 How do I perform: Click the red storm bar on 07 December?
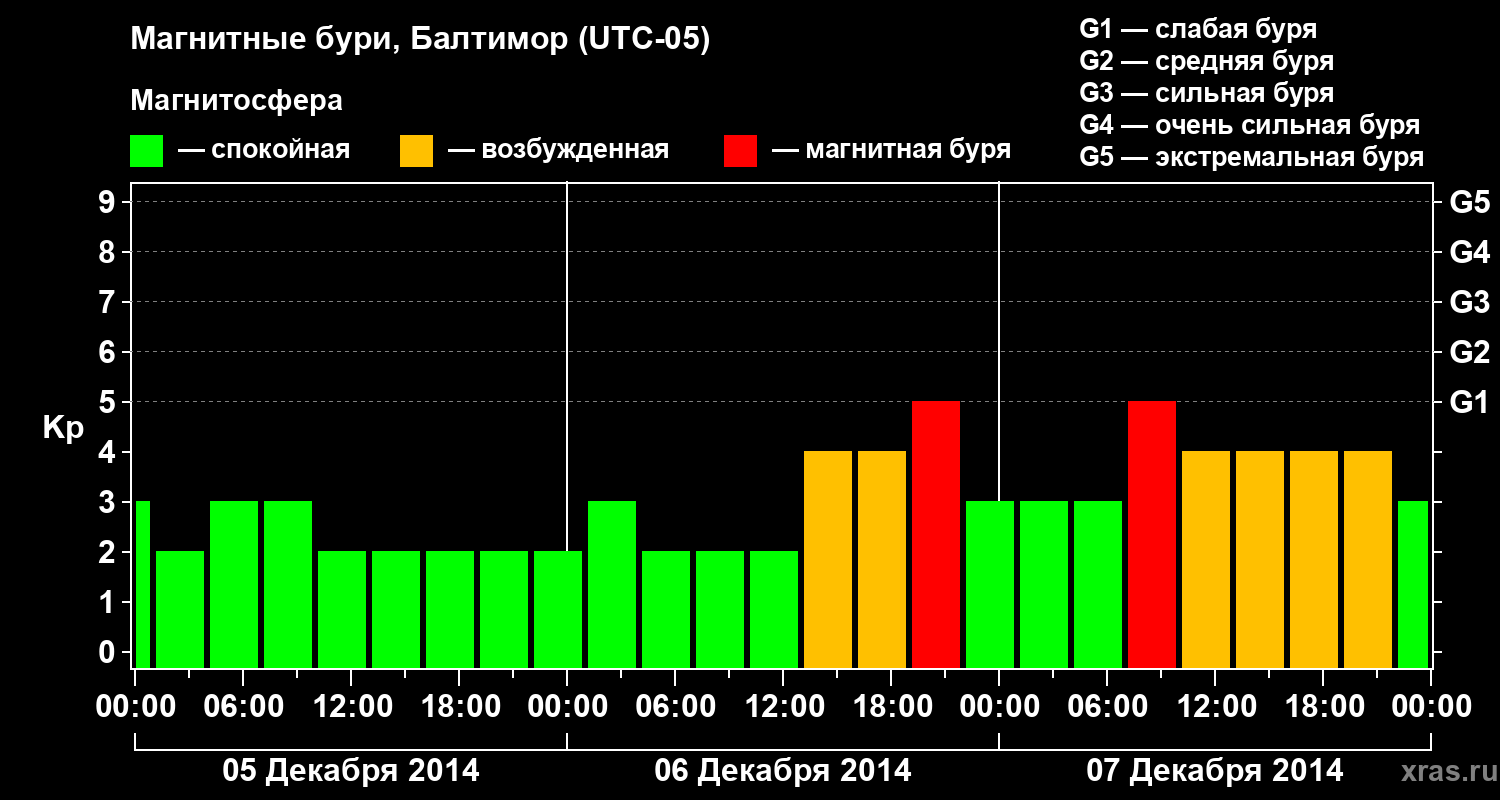tap(1152, 534)
